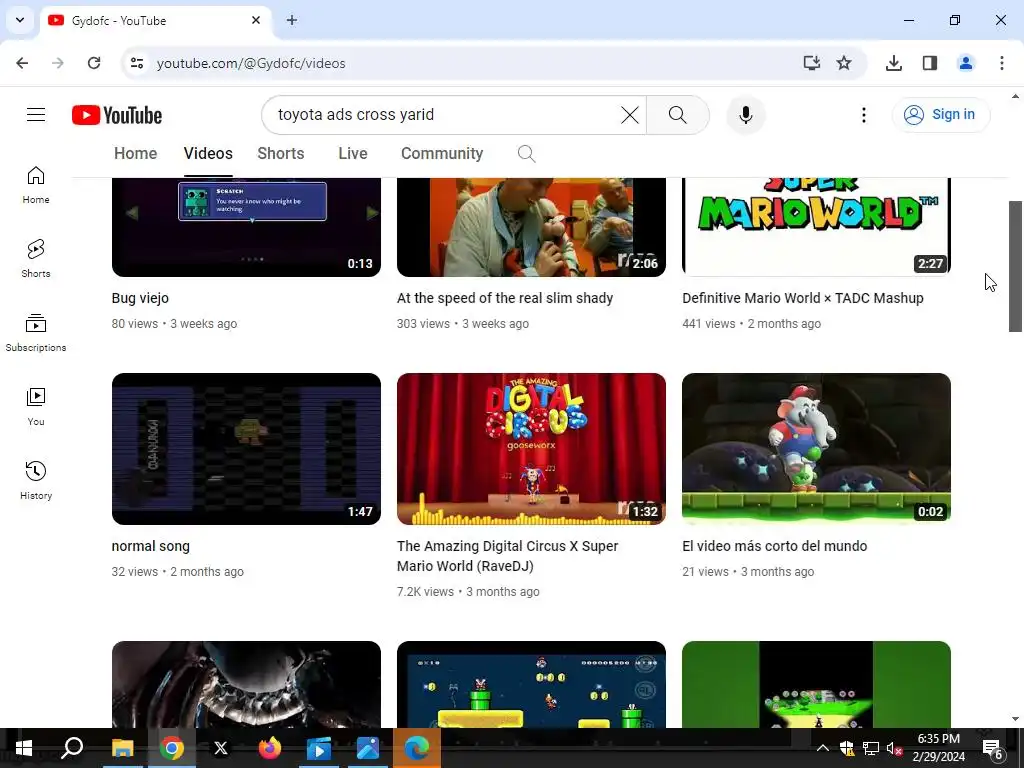Open Shorts in the left sidebar
This screenshot has width=1024, height=768.
pyautogui.click(x=36, y=259)
